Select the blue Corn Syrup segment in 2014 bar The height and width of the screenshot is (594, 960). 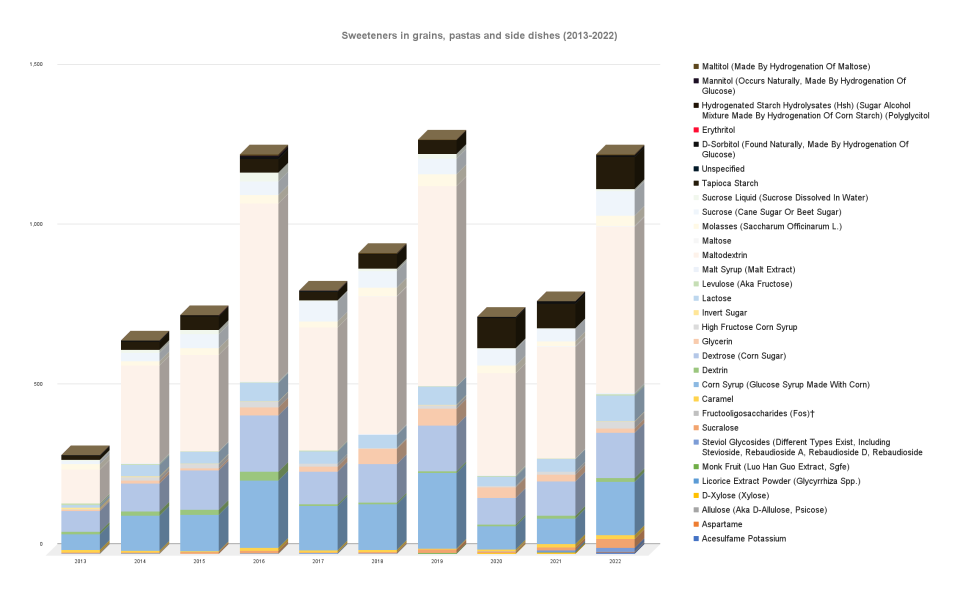point(140,532)
